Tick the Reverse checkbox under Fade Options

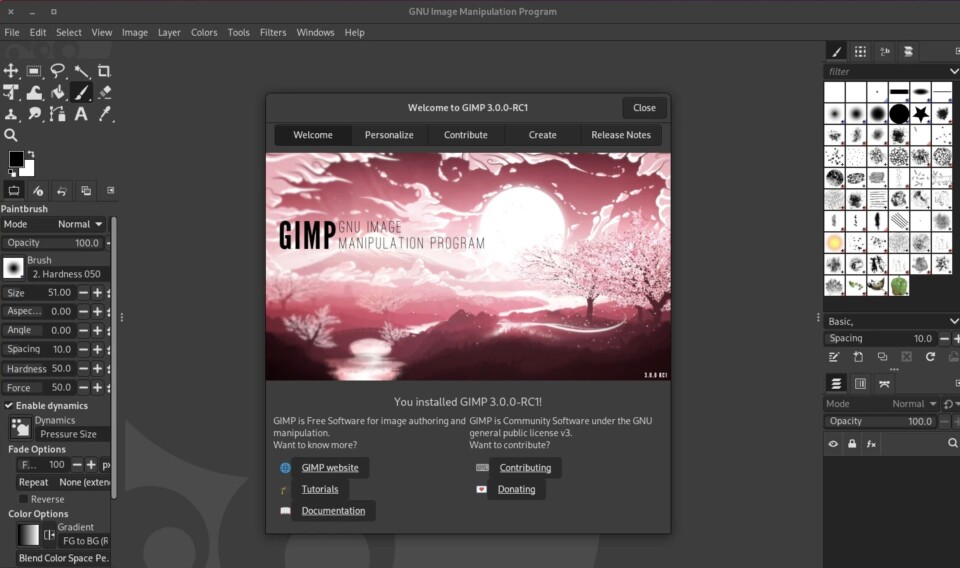(24, 499)
